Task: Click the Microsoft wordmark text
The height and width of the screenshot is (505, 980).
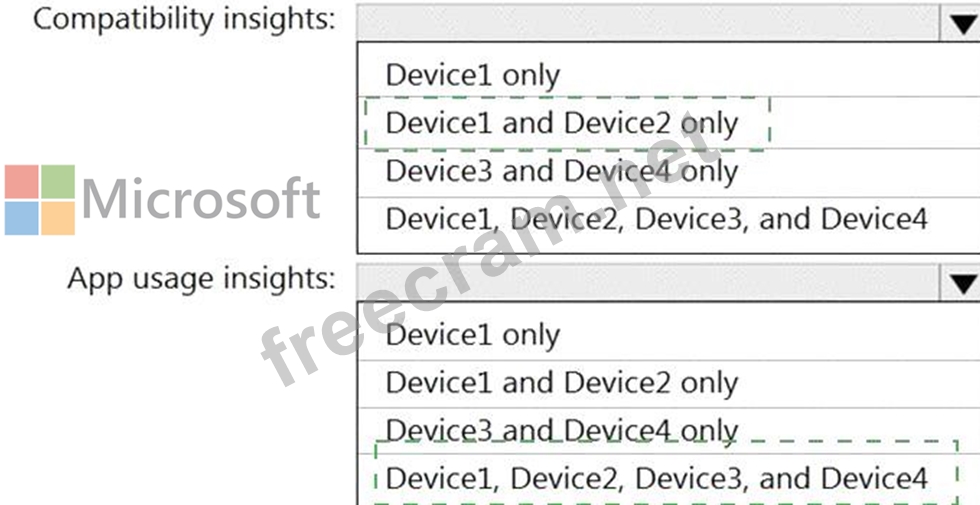Action: 201,199
